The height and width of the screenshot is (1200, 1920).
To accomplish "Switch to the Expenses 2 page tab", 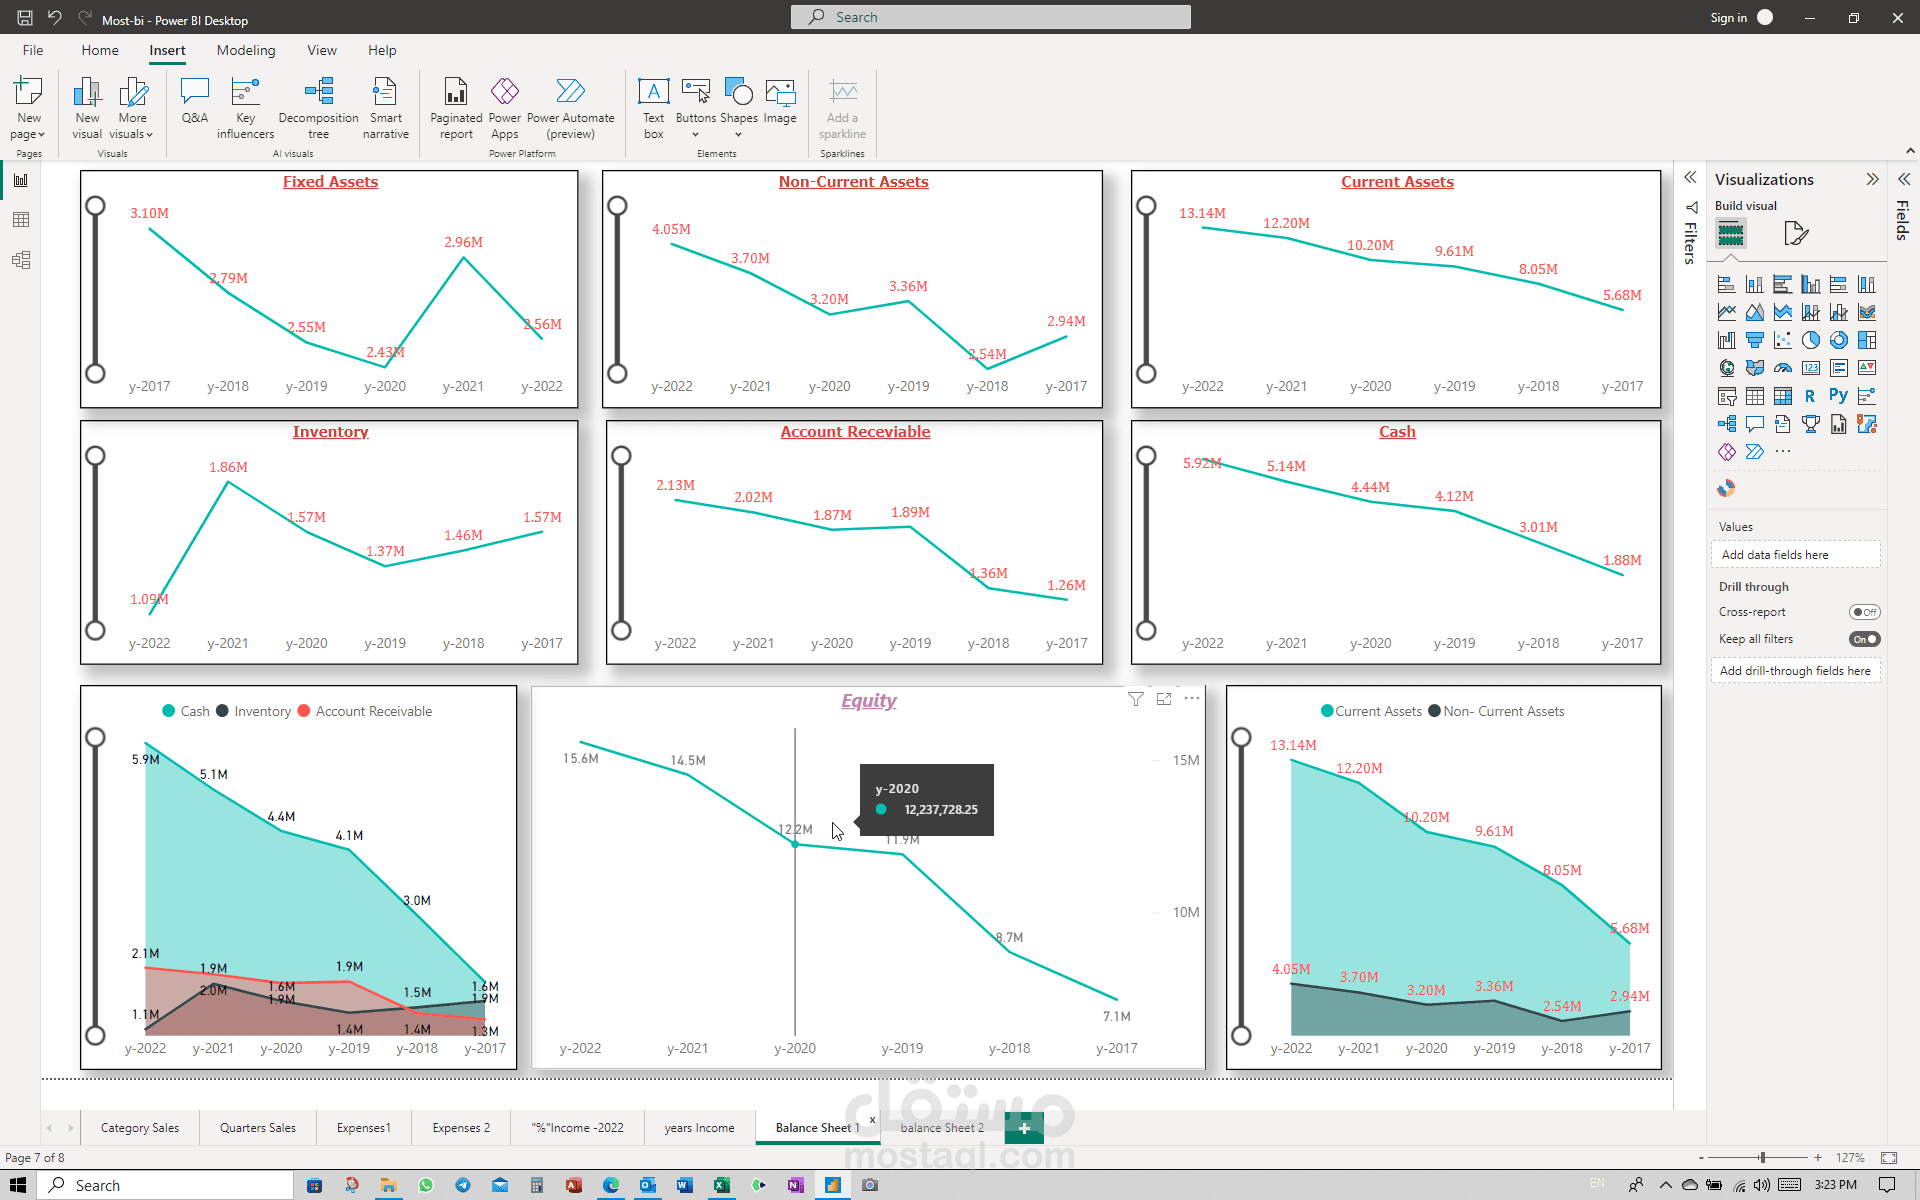I will coord(461,1128).
